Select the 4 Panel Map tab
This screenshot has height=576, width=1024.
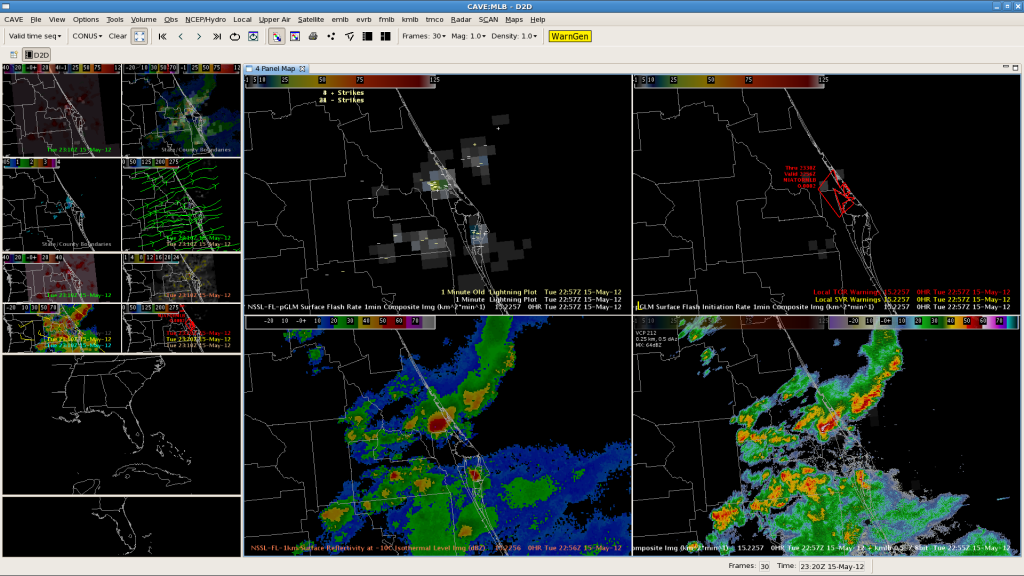[275, 69]
